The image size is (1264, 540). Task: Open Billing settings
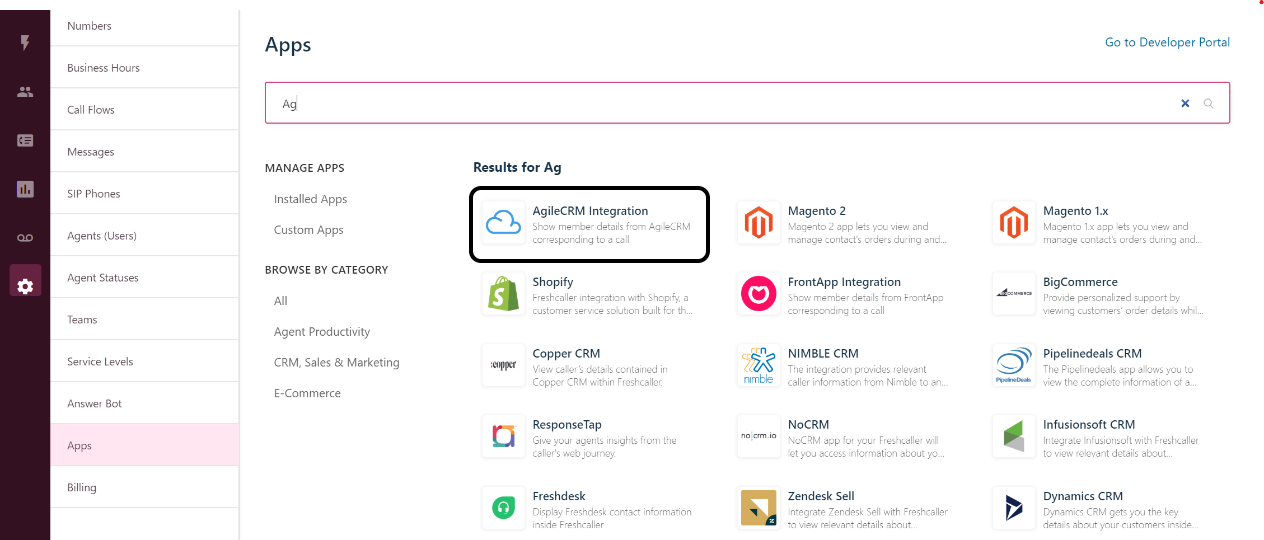(x=144, y=488)
